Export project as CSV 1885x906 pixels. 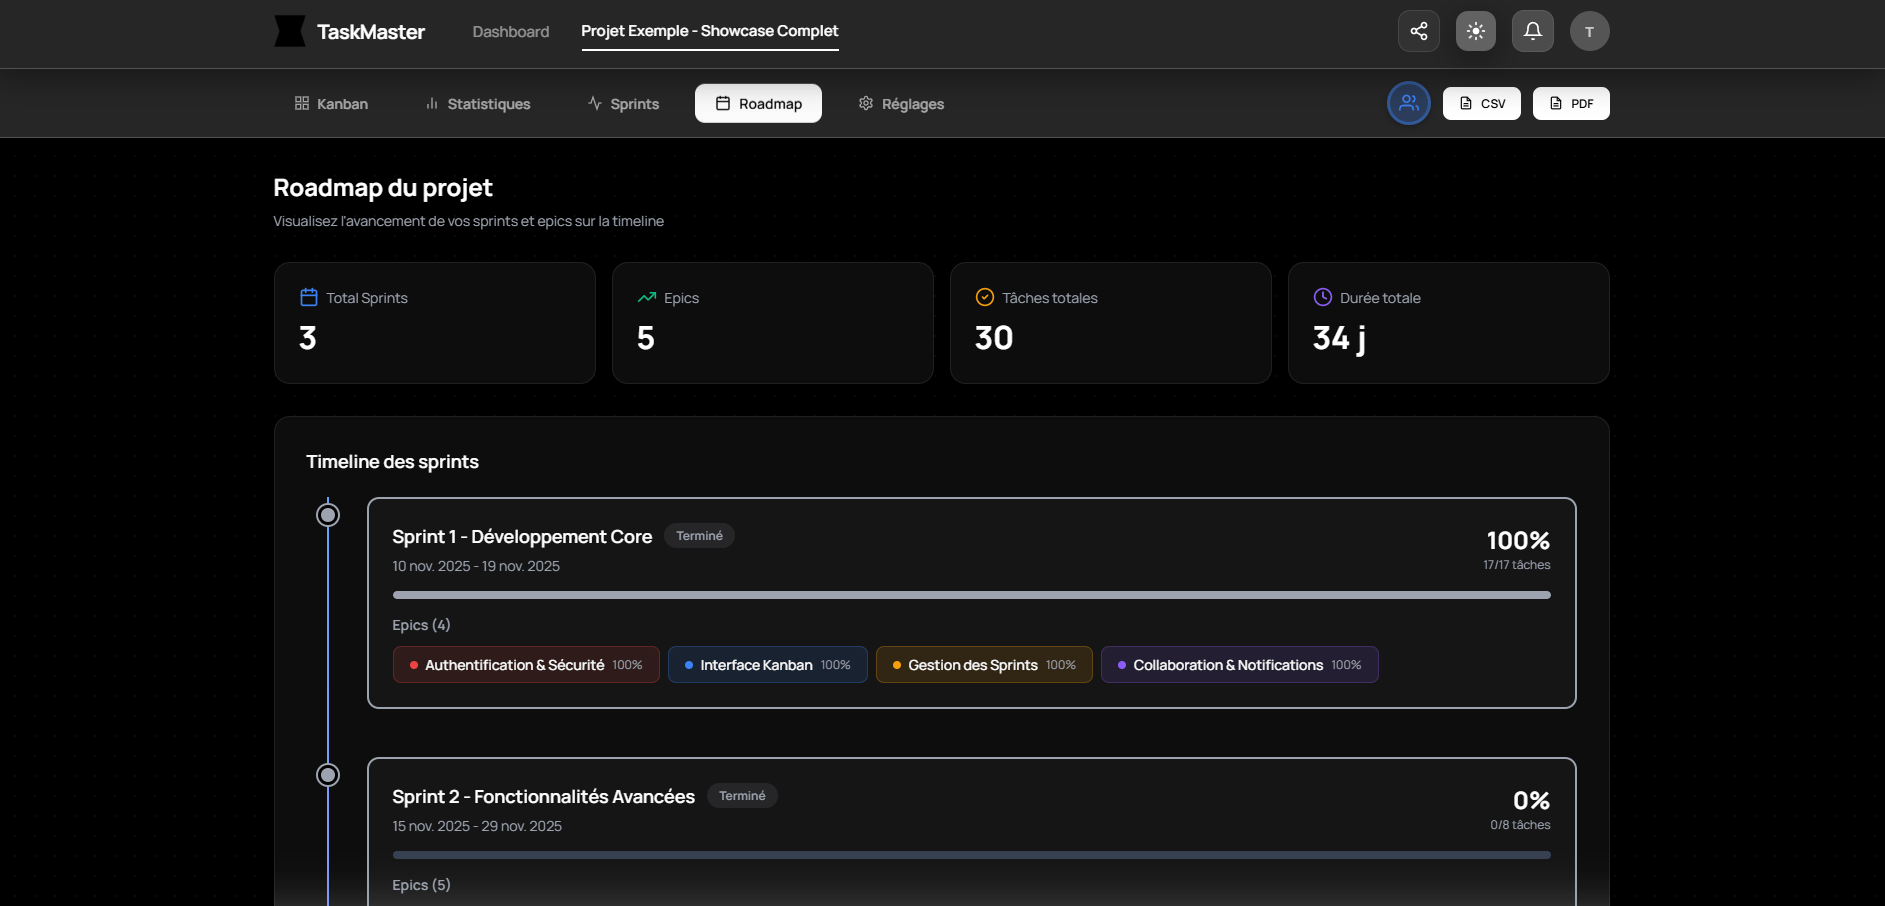(1482, 103)
